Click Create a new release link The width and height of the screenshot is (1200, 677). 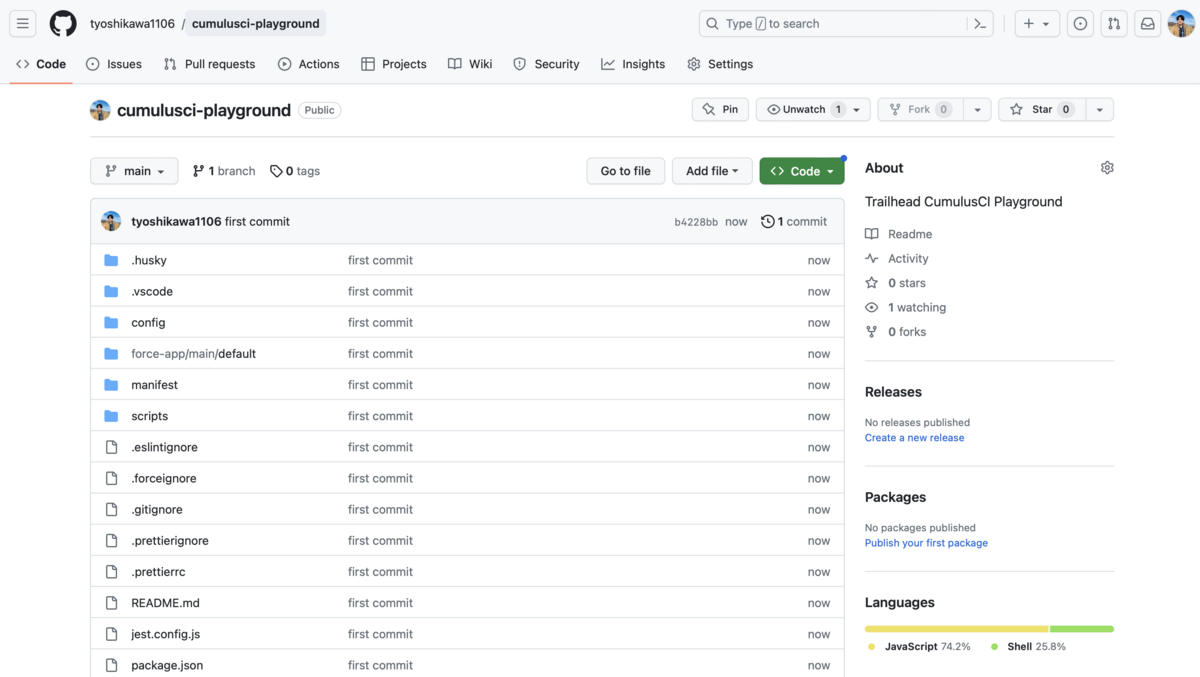(914, 438)
